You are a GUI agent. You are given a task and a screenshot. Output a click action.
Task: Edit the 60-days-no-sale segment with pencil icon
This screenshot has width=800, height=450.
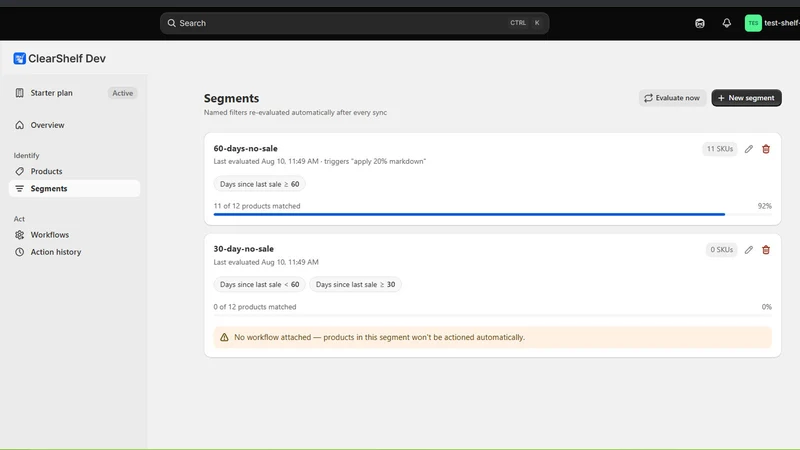tap(748, 149)
